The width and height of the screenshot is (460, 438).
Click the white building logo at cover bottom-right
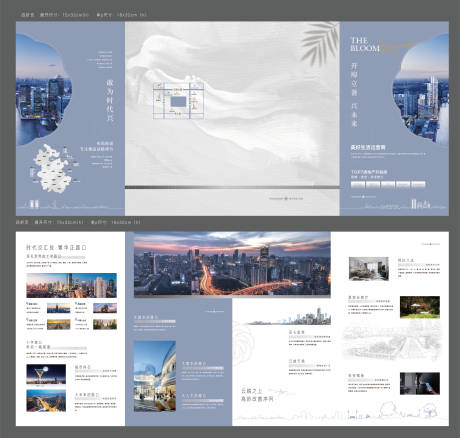tap(420, 204)
